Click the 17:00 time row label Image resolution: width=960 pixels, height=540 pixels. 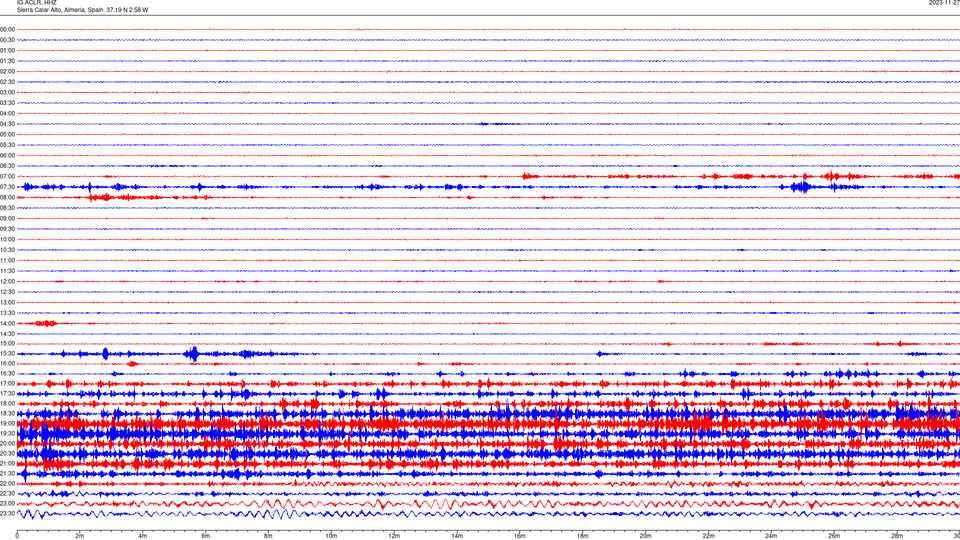pyautogui.click(x=7, y=383)
